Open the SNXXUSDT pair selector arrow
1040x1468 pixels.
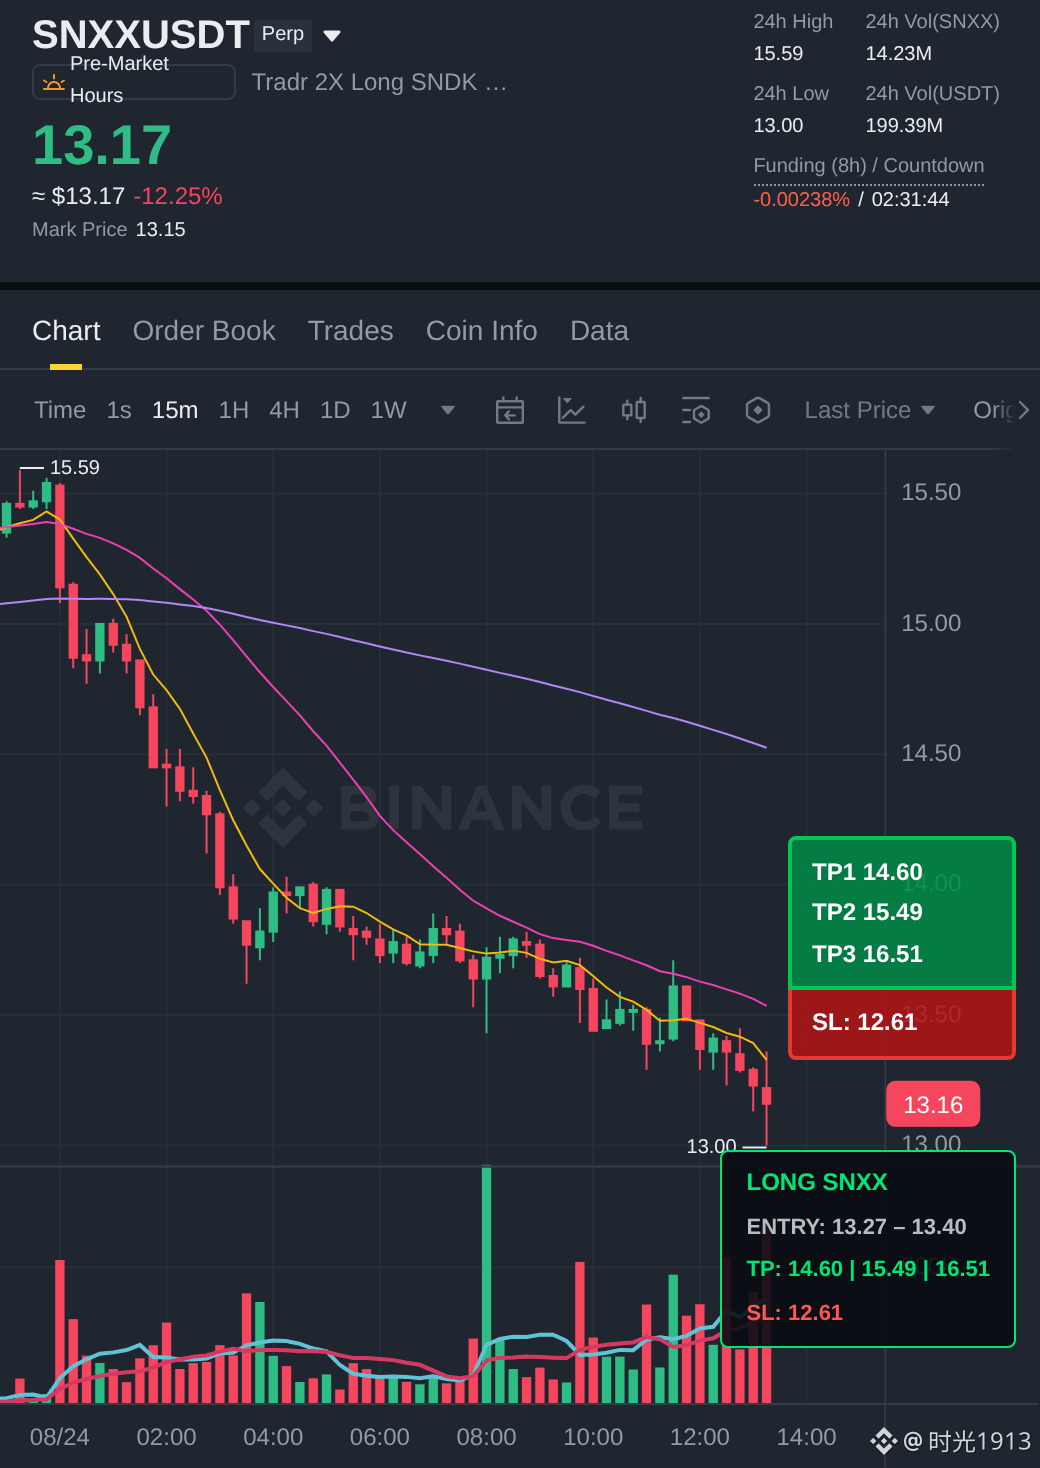point(333,36)
